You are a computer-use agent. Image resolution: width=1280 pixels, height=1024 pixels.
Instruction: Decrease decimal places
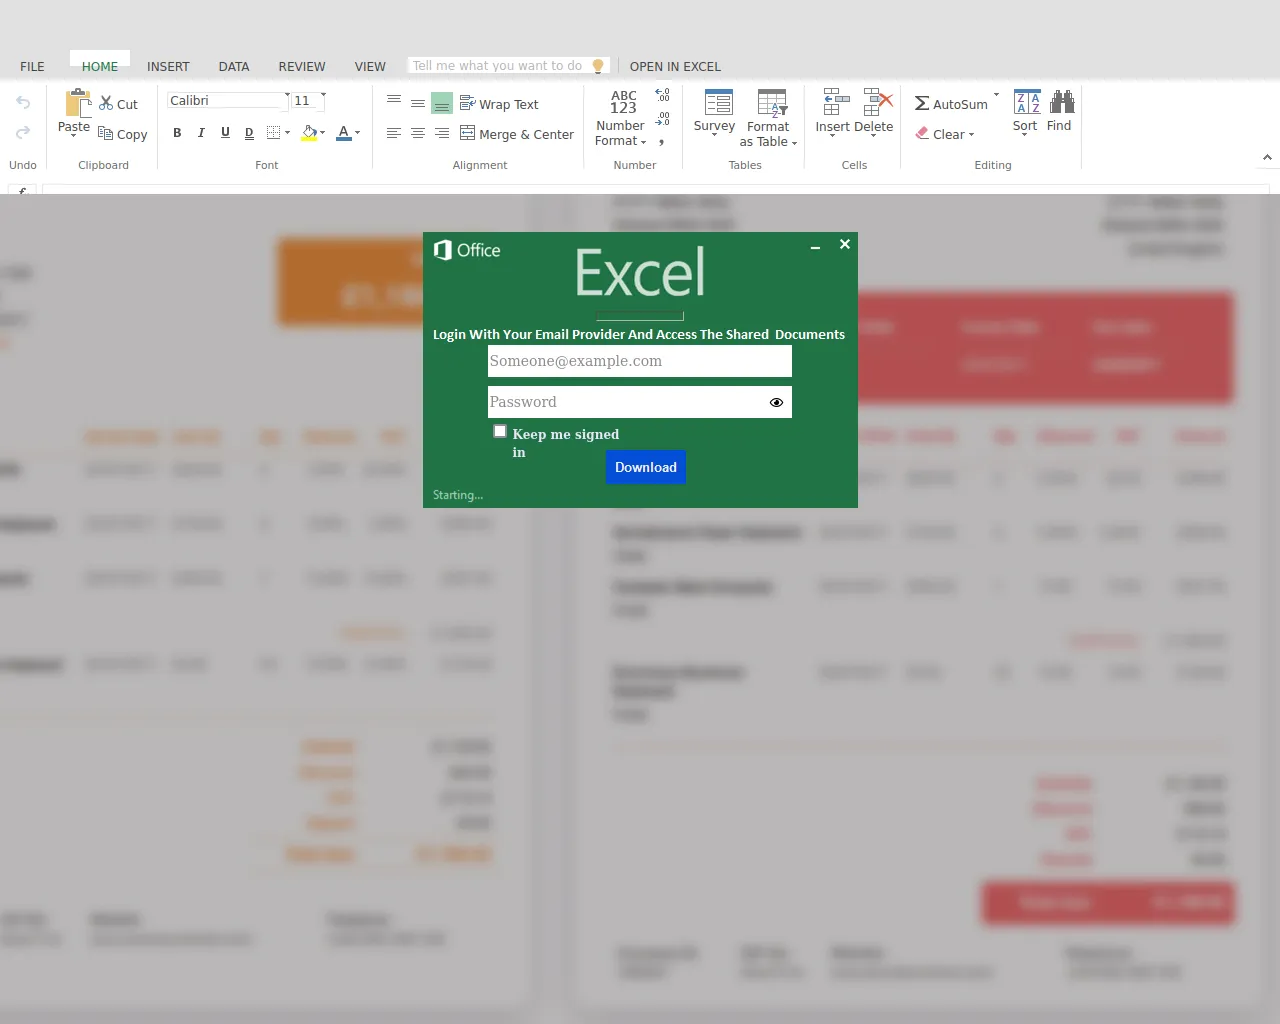point(662,119)
